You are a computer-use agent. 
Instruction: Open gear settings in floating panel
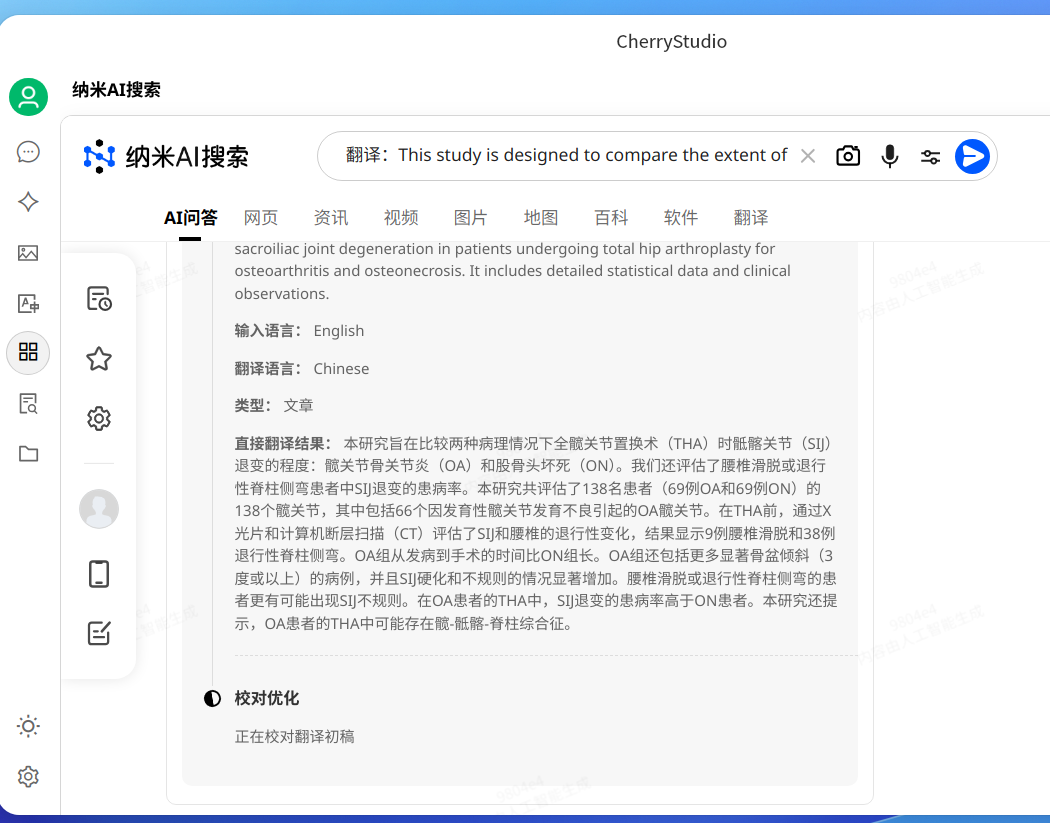tap(99, 419)
